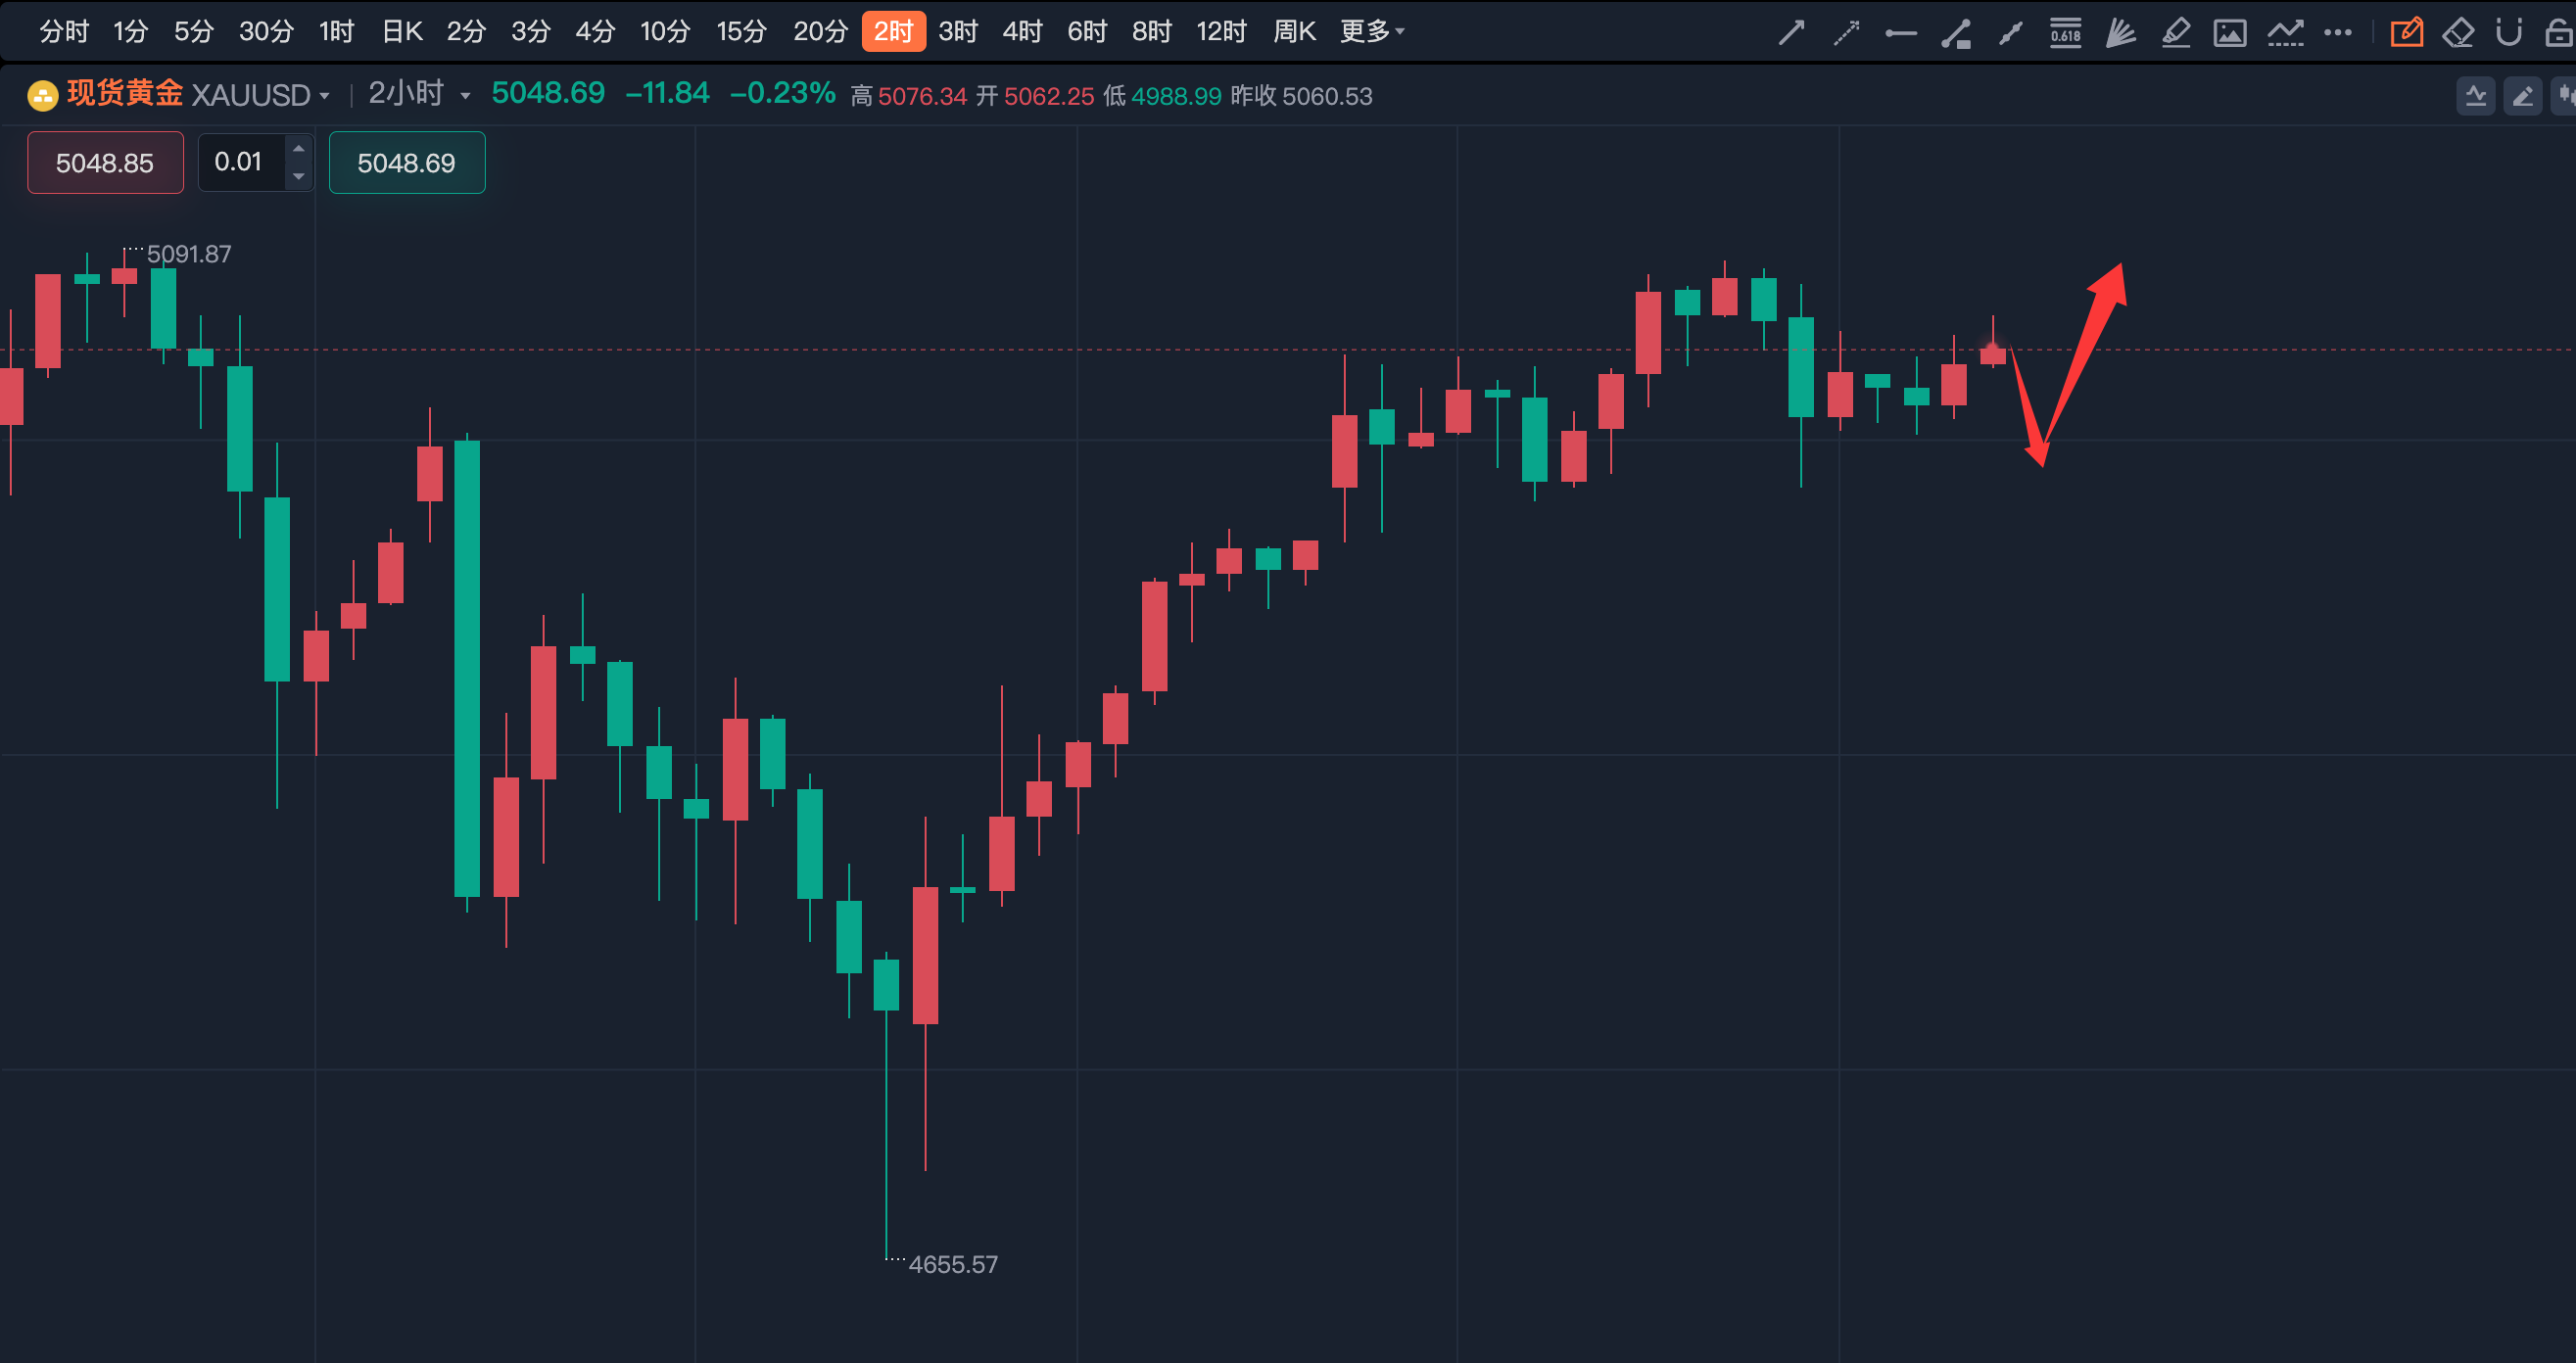Choose the highlighter marker tool
This screenshot has width=2576, height=1363.
[2175, 33]
